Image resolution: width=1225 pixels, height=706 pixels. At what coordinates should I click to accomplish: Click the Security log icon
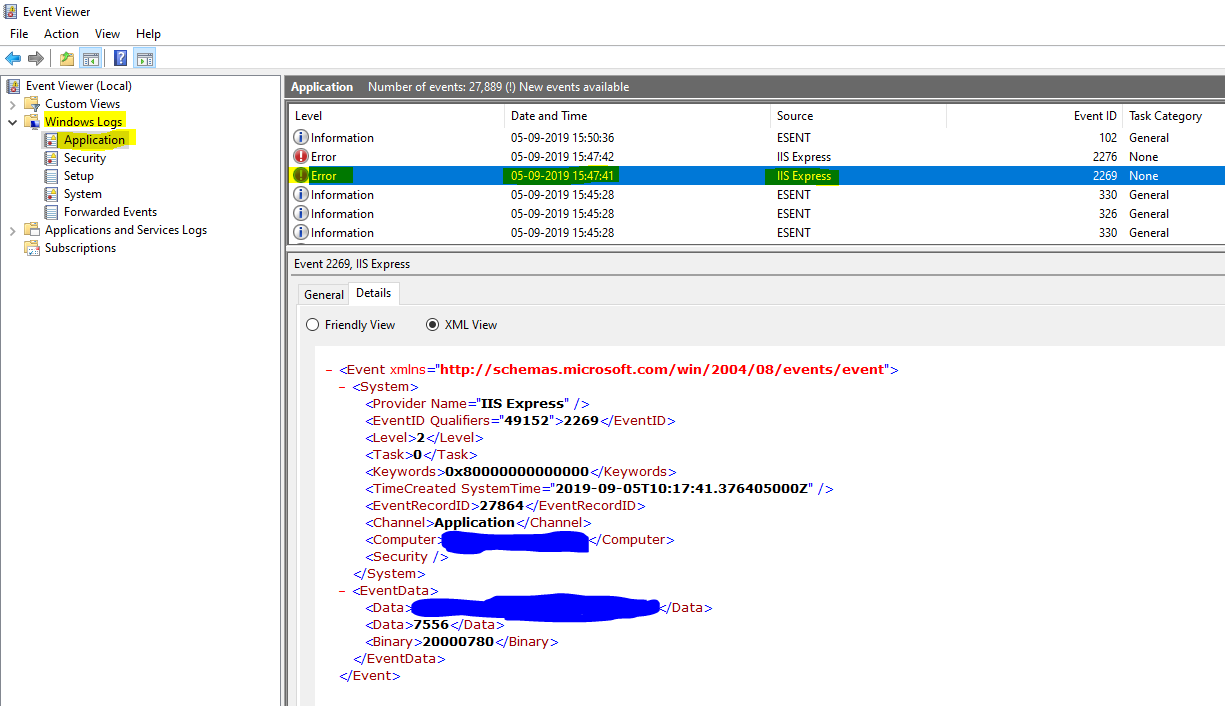coord(51,158)
